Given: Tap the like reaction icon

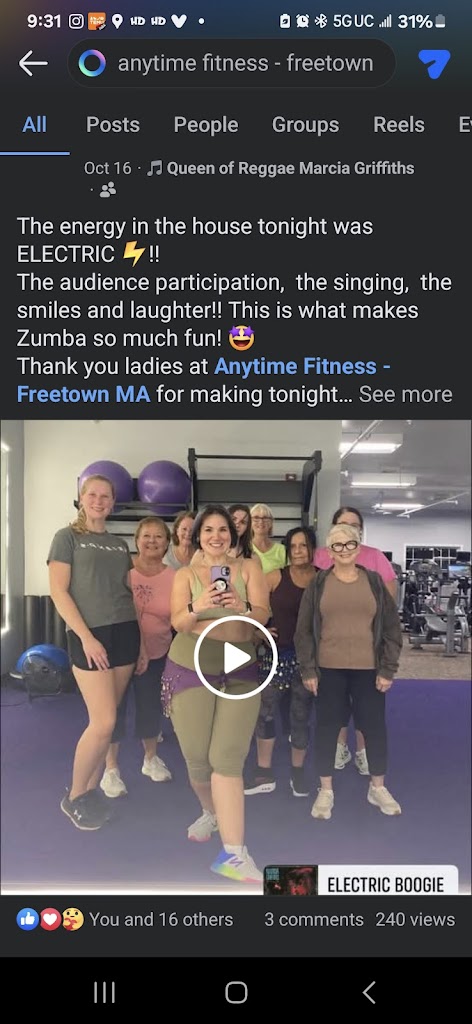Looking at the screenshot, I should coord(27,920).
